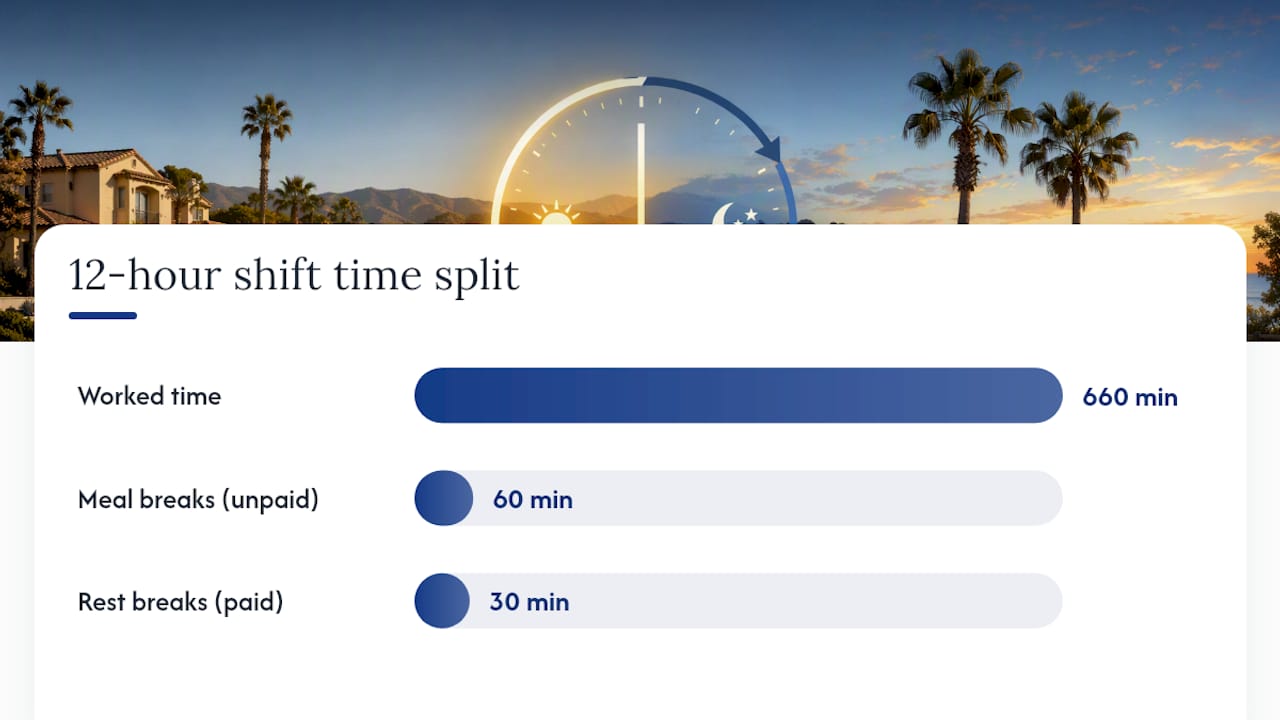
Task: Click the small star beside the moon
Action: coord(751,214)
